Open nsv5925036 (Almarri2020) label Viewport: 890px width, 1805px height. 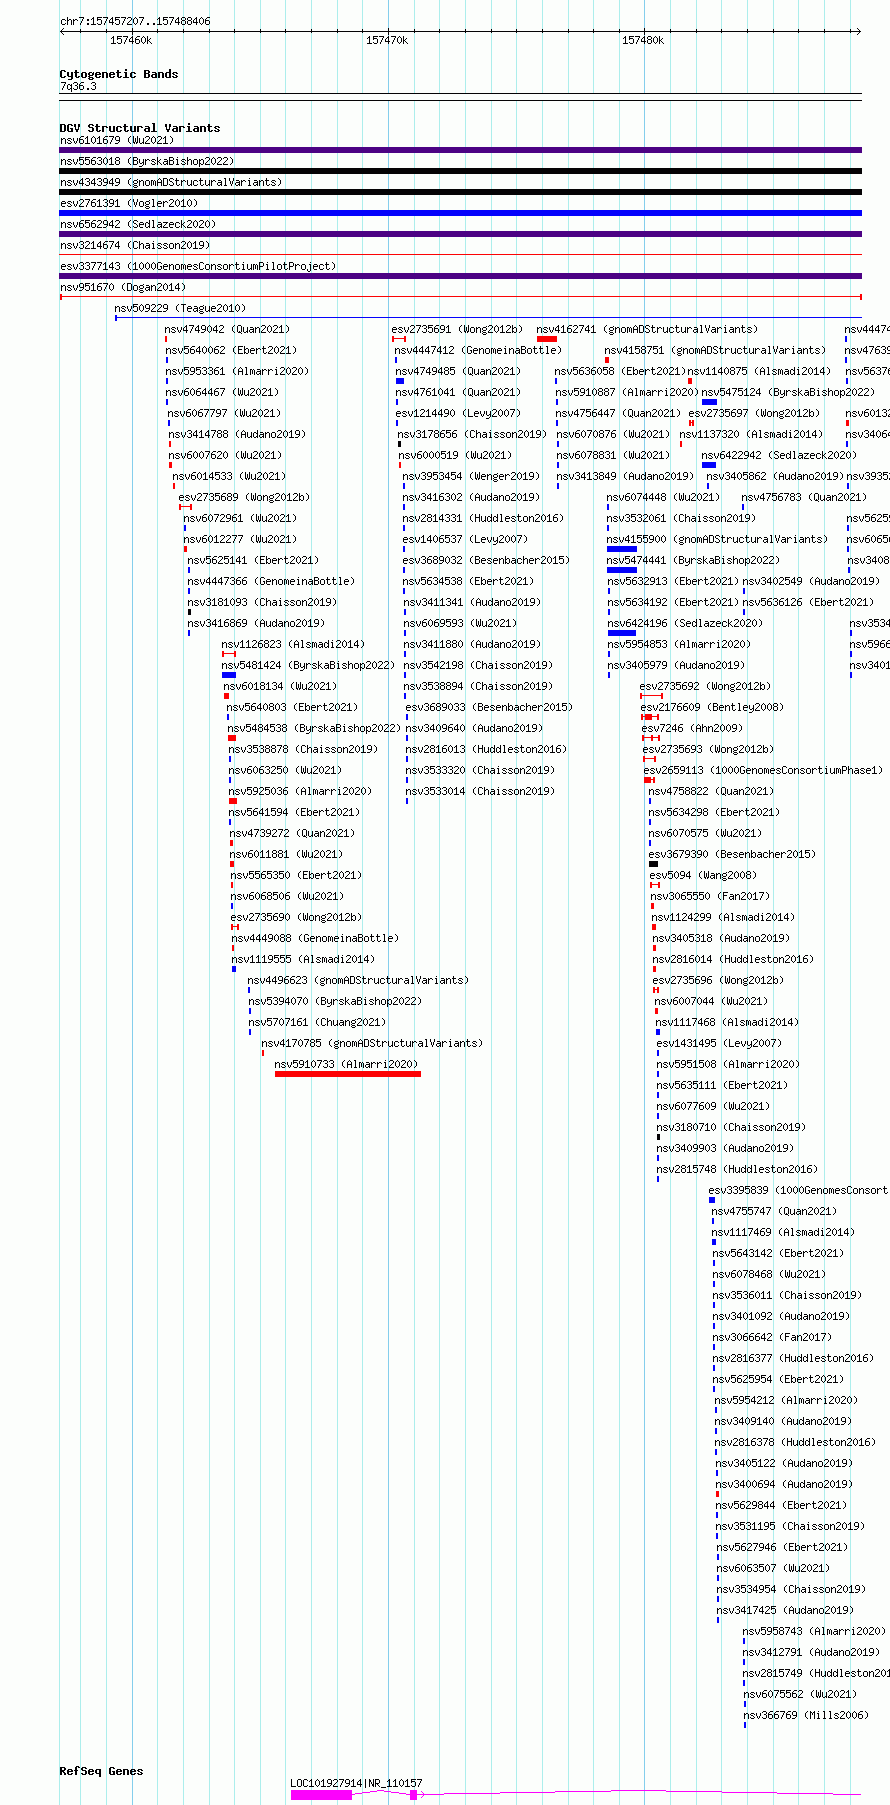[300, 791]
